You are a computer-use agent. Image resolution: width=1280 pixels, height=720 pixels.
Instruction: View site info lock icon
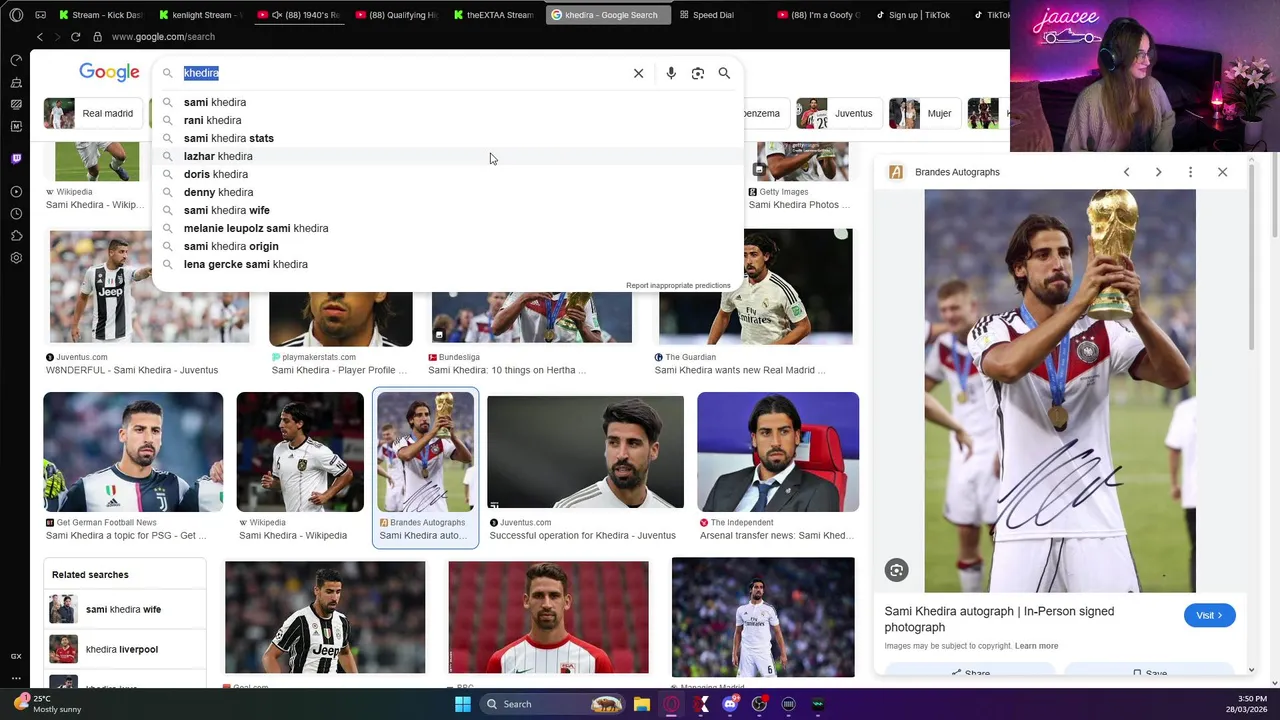pos(97,37)
